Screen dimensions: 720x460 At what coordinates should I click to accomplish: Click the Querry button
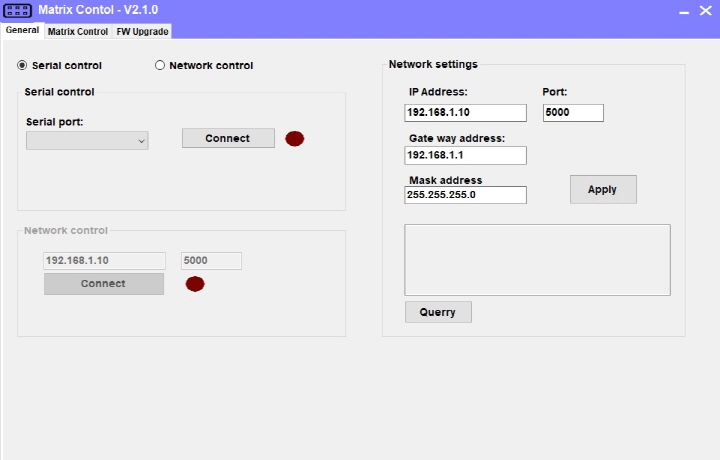(438, 312)
